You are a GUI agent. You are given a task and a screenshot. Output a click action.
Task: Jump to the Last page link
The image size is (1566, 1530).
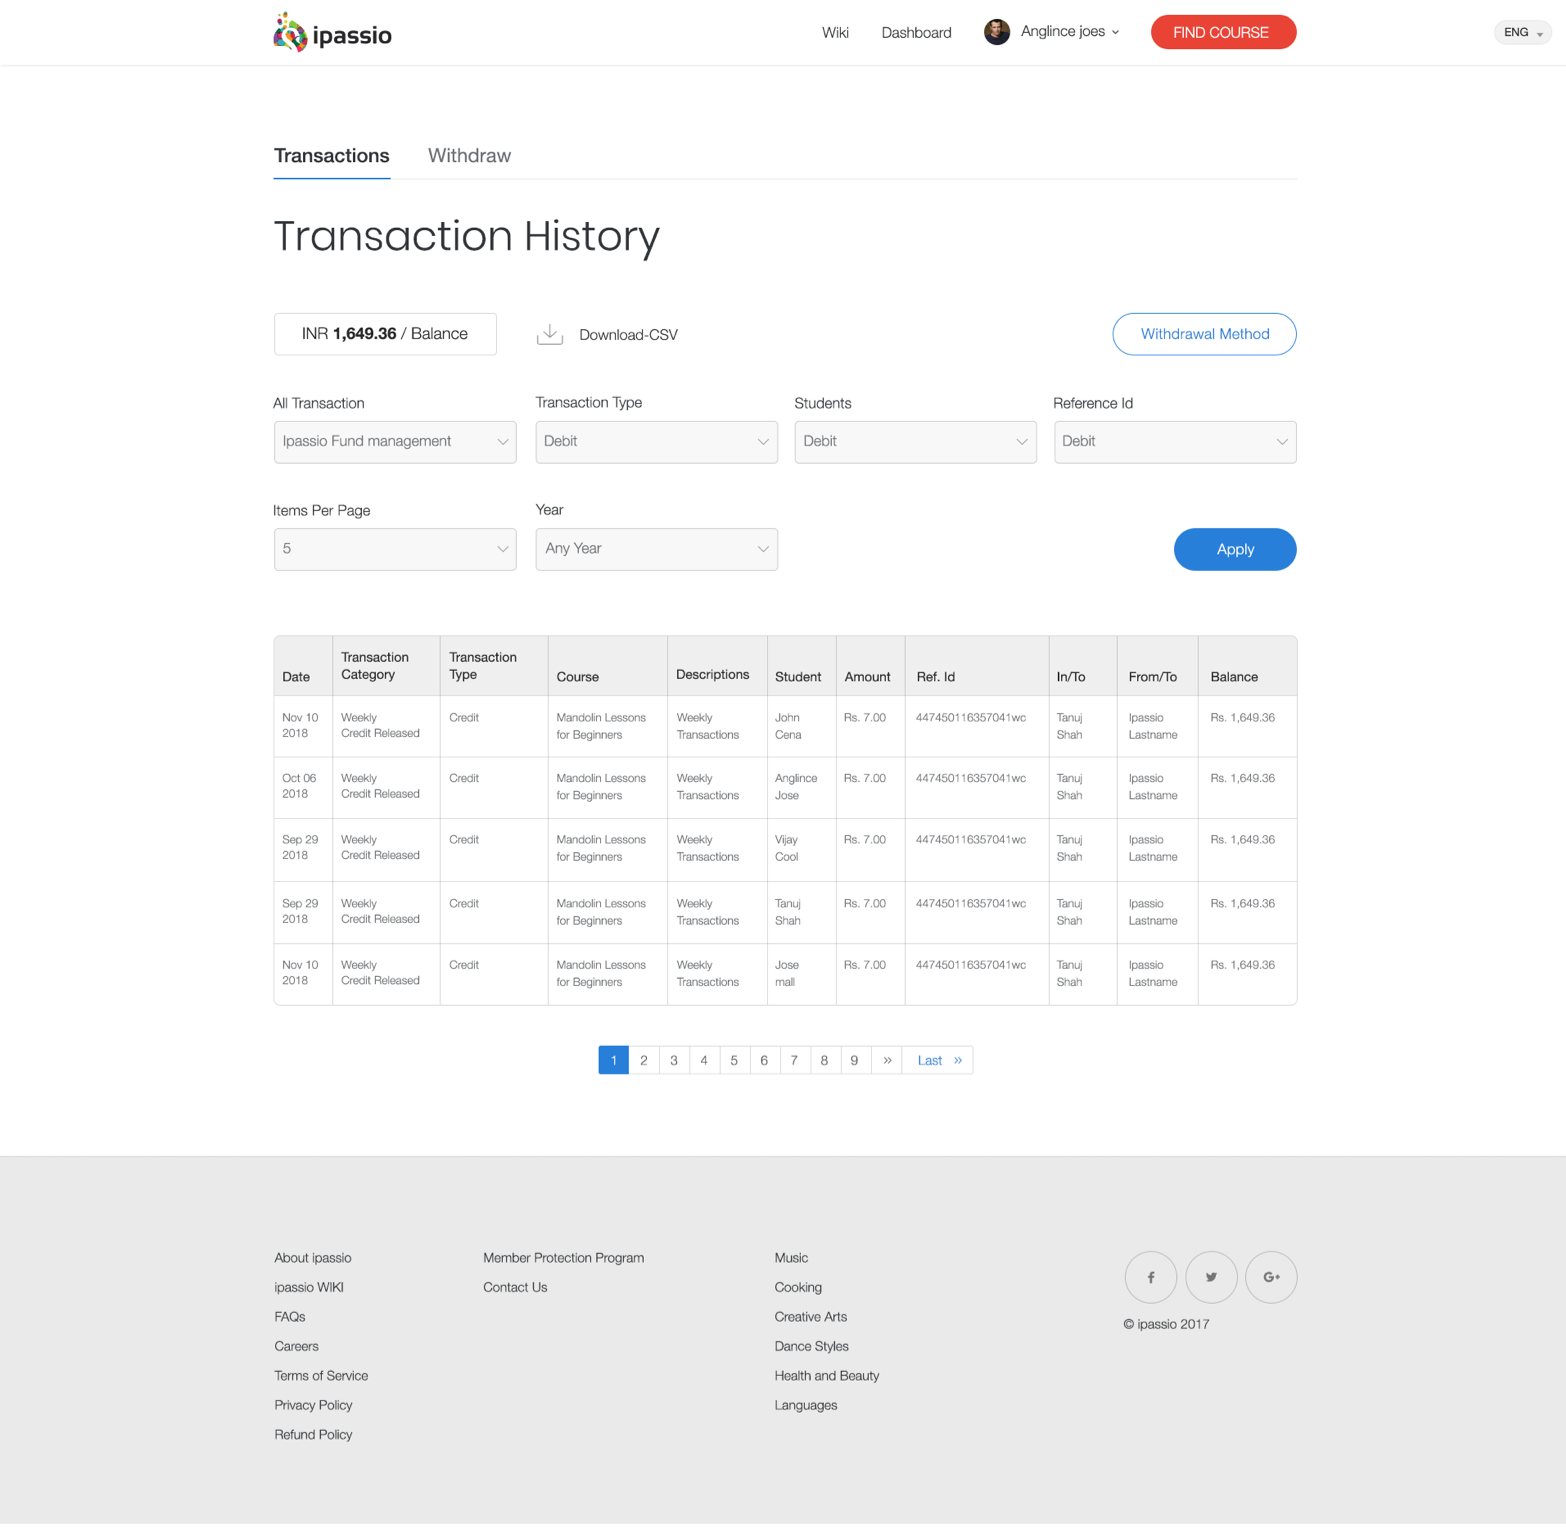point(938,1060)
